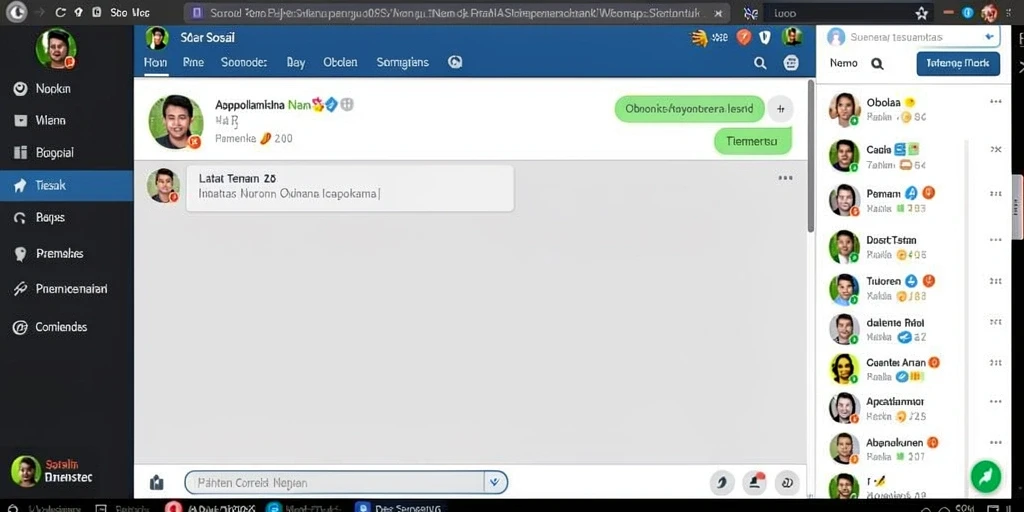Image resolution: width=1024 pixels, height=512 pixels.
Task: Click the Suenera tesuamtas search field
Action: click(913, 37)
